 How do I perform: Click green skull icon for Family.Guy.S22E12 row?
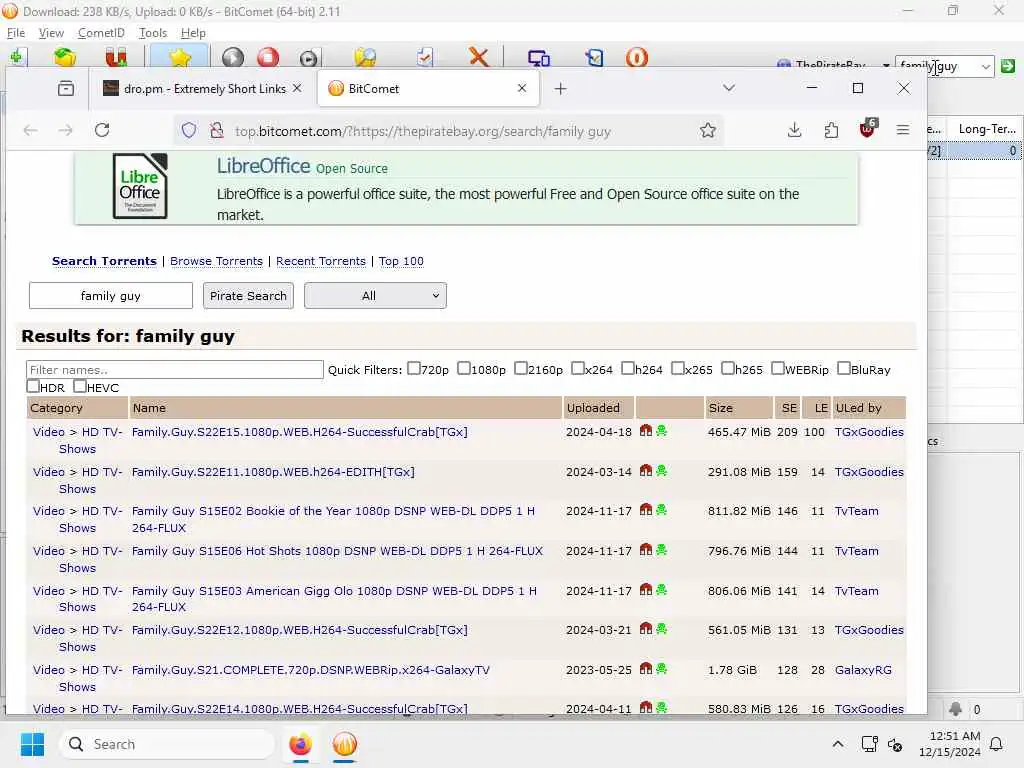[662, 628]
